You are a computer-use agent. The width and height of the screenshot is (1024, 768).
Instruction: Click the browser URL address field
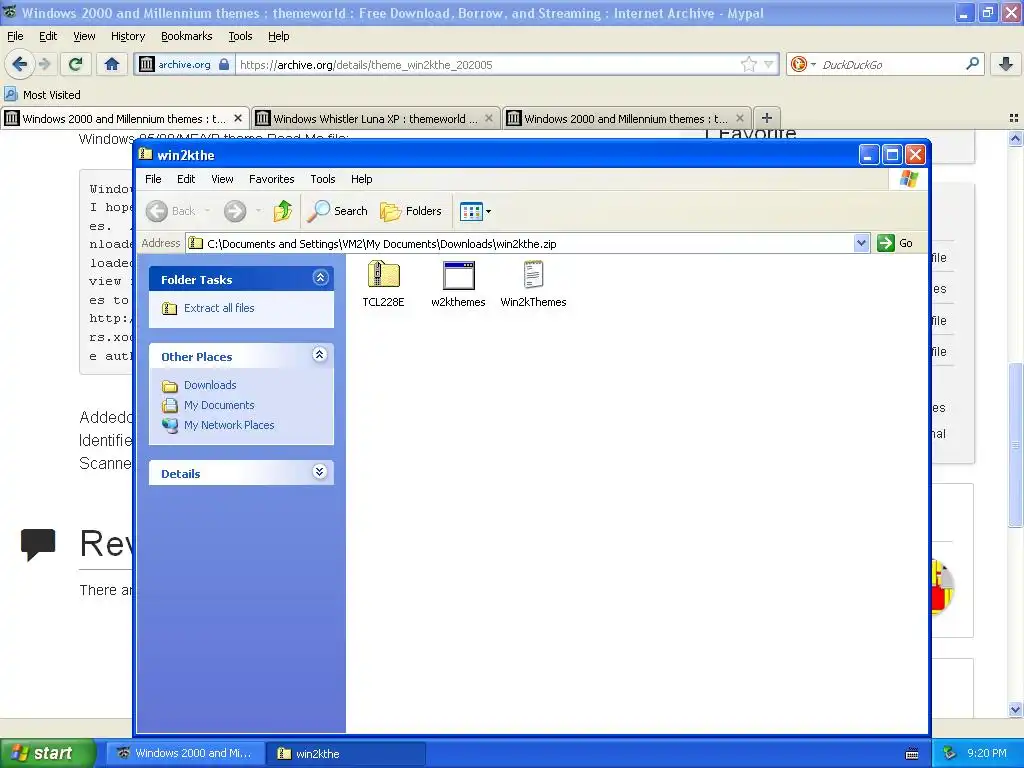[x=487, y=65]
